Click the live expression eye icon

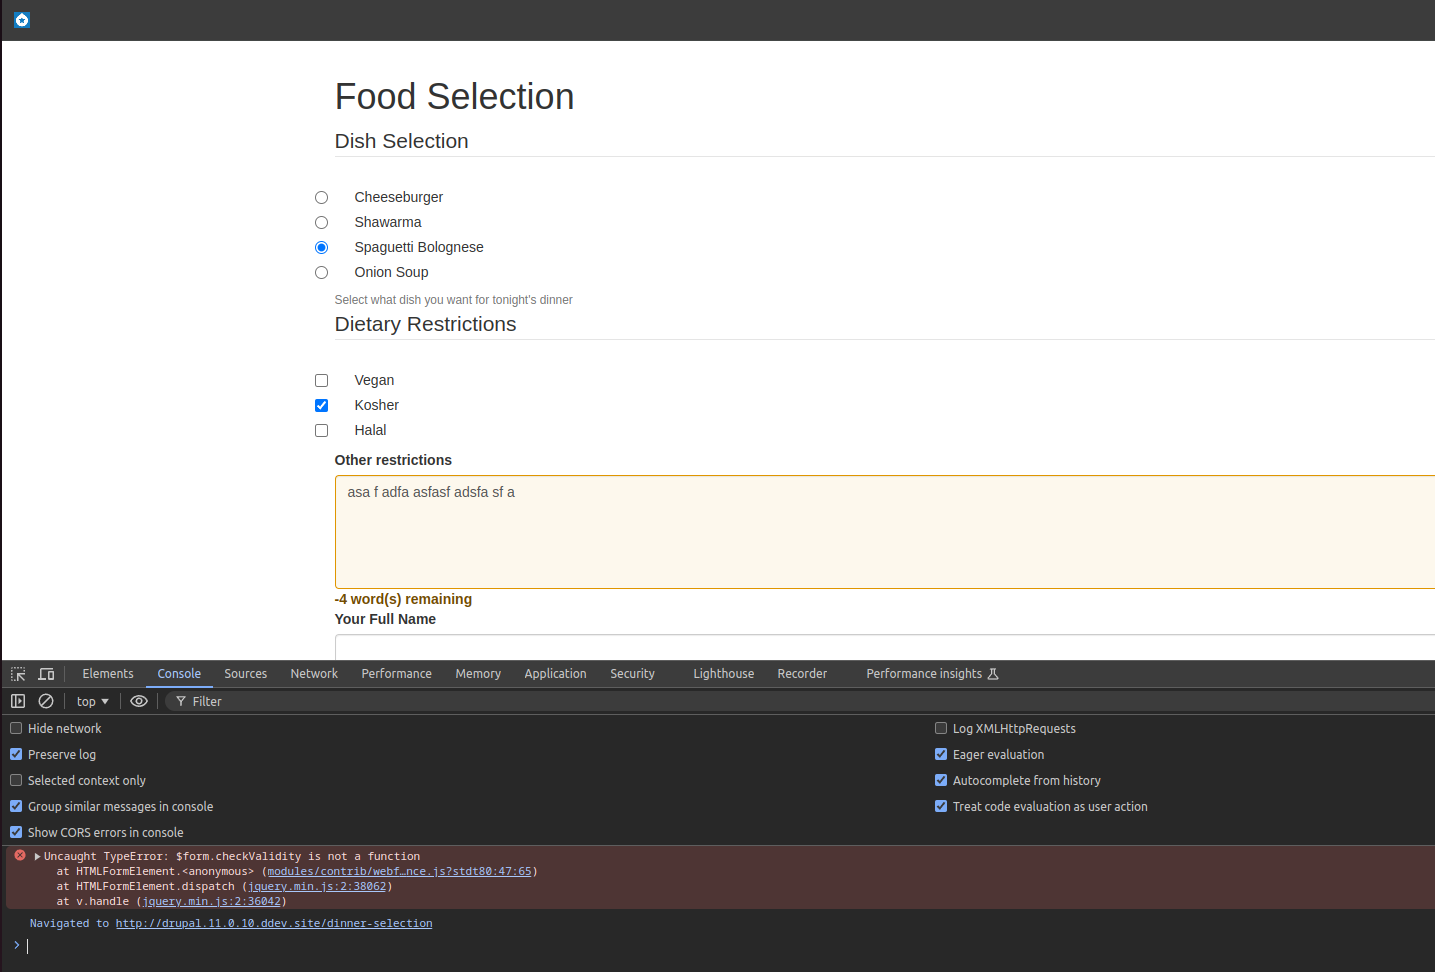coord(139,701)
